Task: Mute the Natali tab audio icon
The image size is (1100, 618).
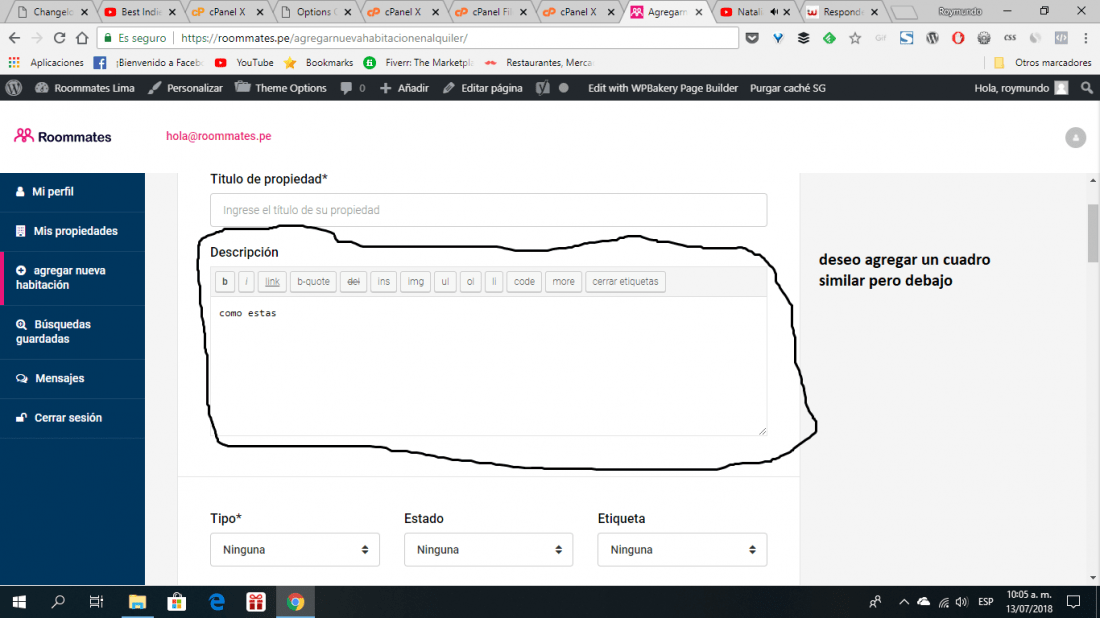Action: (774, 12)
